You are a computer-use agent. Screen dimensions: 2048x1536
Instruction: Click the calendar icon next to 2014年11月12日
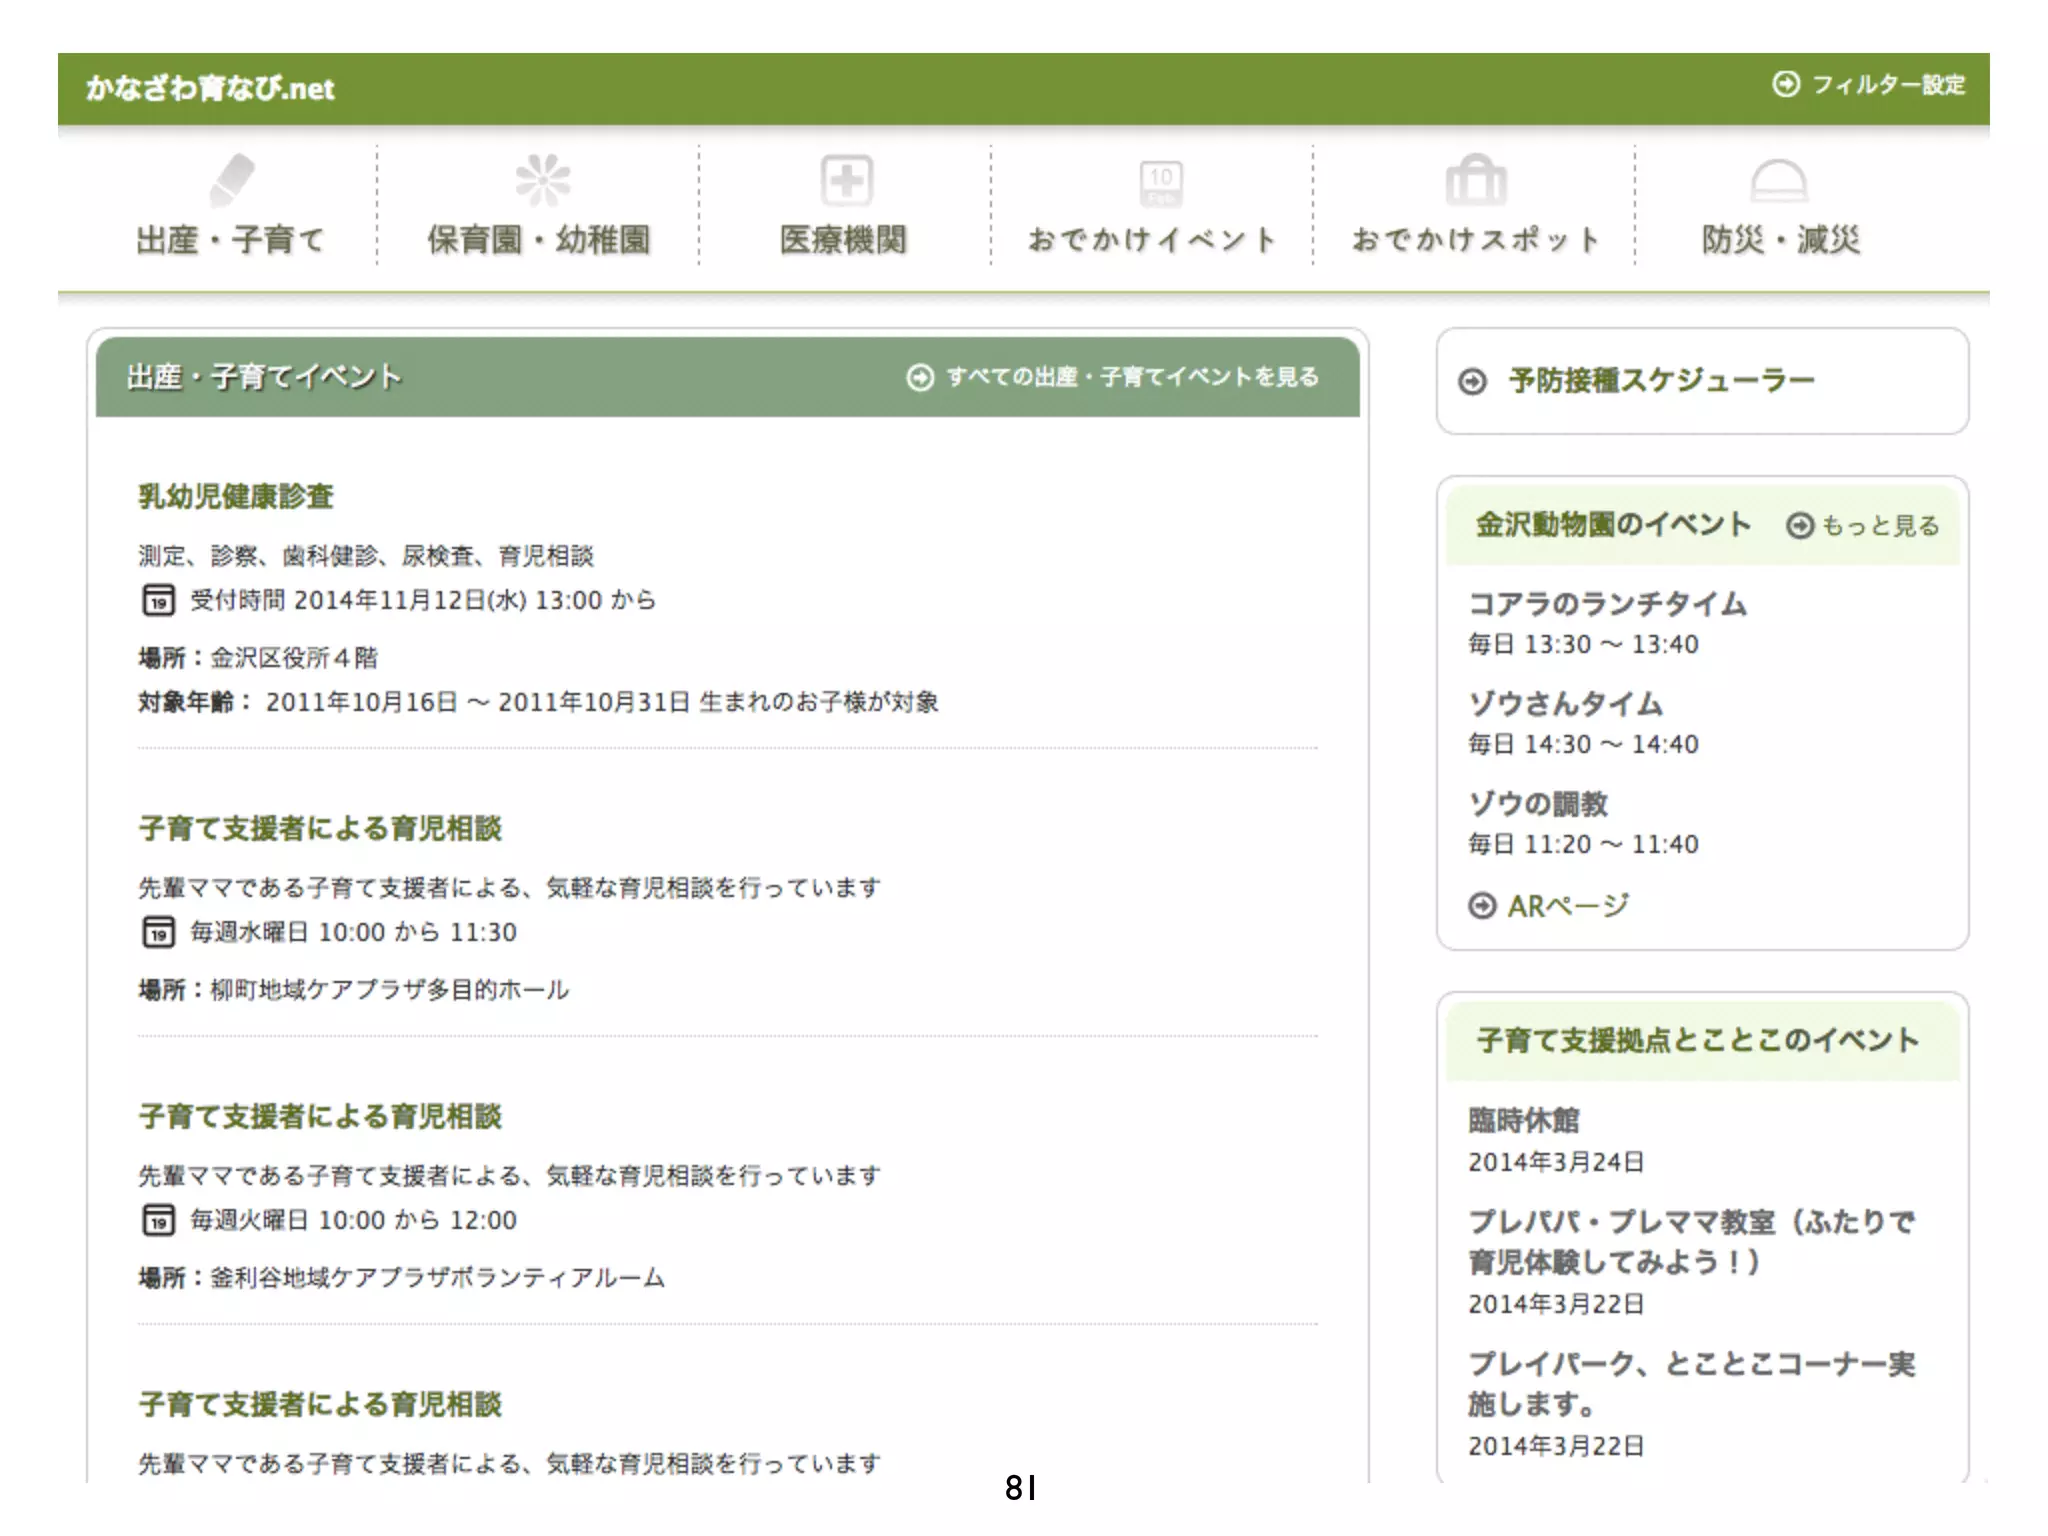158,600
